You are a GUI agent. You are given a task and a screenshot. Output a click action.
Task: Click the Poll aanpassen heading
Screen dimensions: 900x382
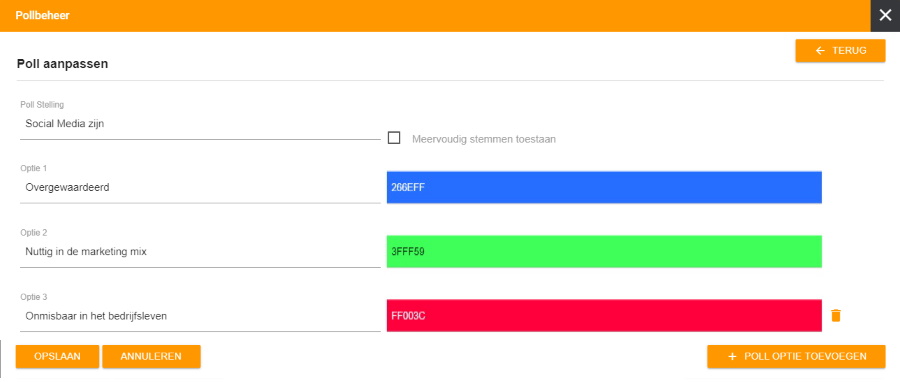(x=63, y=64)
